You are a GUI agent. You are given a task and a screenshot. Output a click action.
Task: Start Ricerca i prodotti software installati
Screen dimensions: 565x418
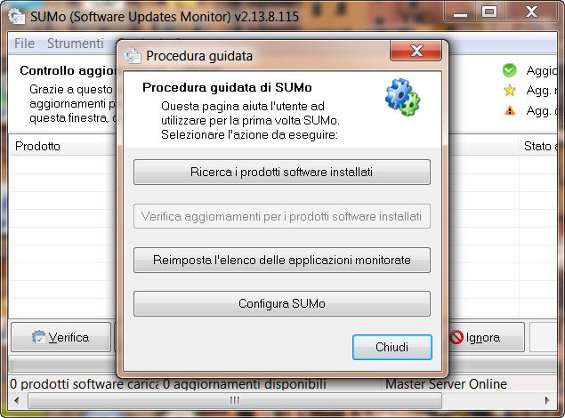[x=282, y=172]
